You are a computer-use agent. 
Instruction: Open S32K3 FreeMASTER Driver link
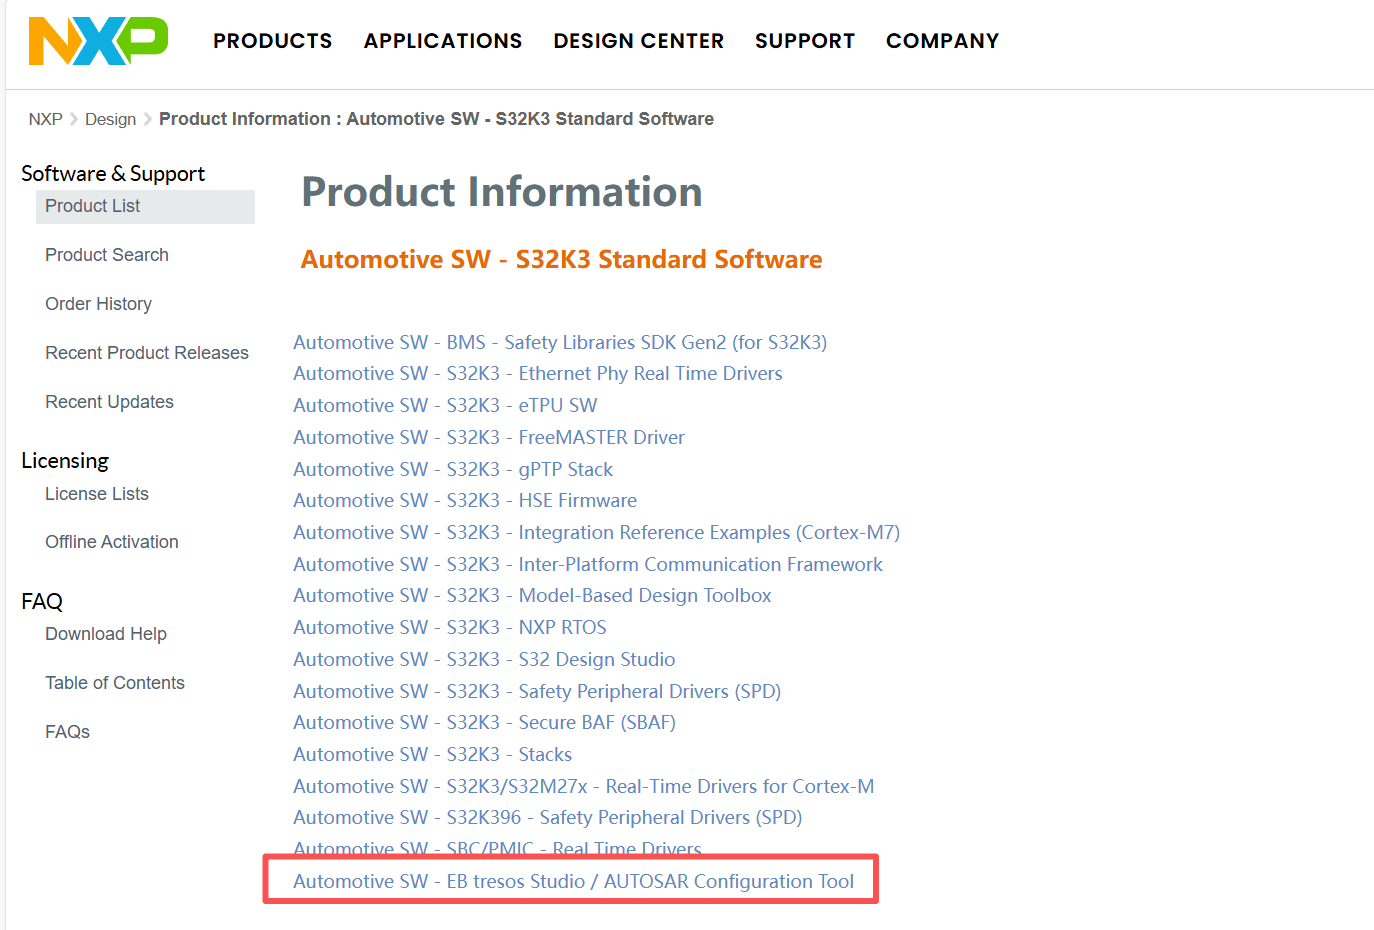pyautogui.click(x=489, y=437)
